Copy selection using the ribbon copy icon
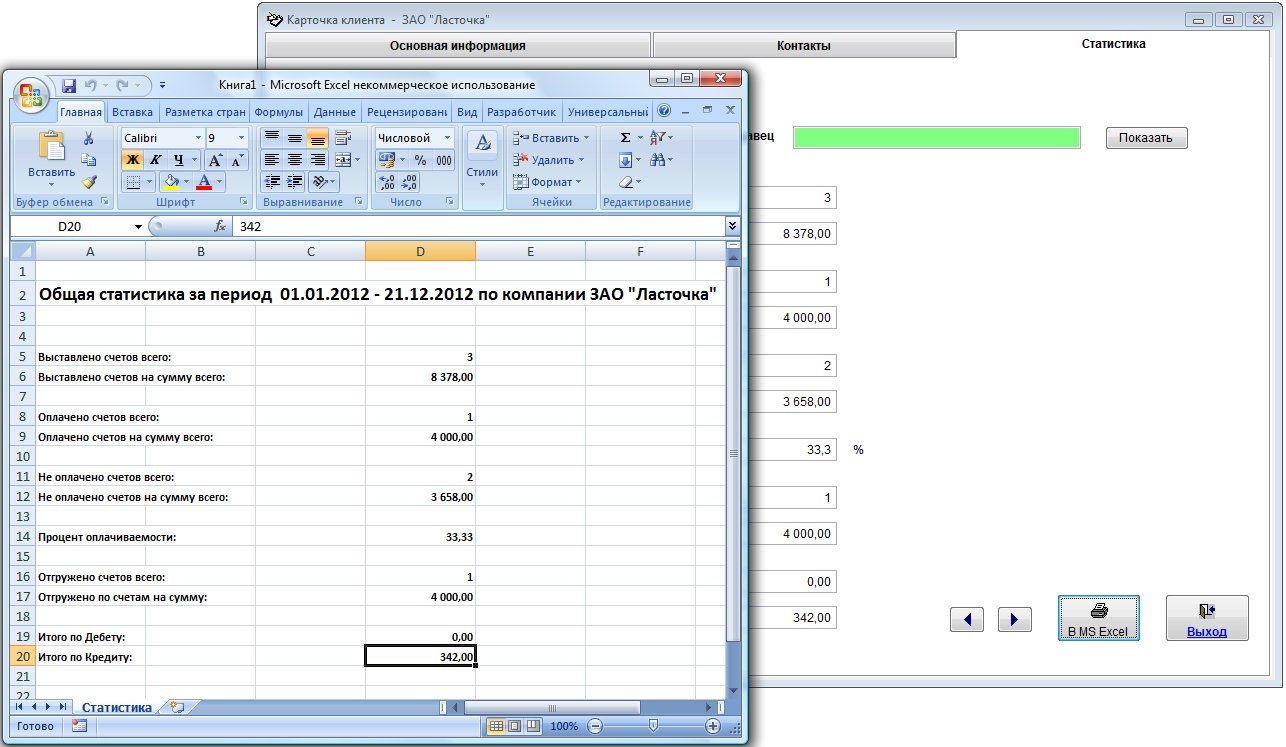Viewport: 1286px width, 747px height. point(89,160)
